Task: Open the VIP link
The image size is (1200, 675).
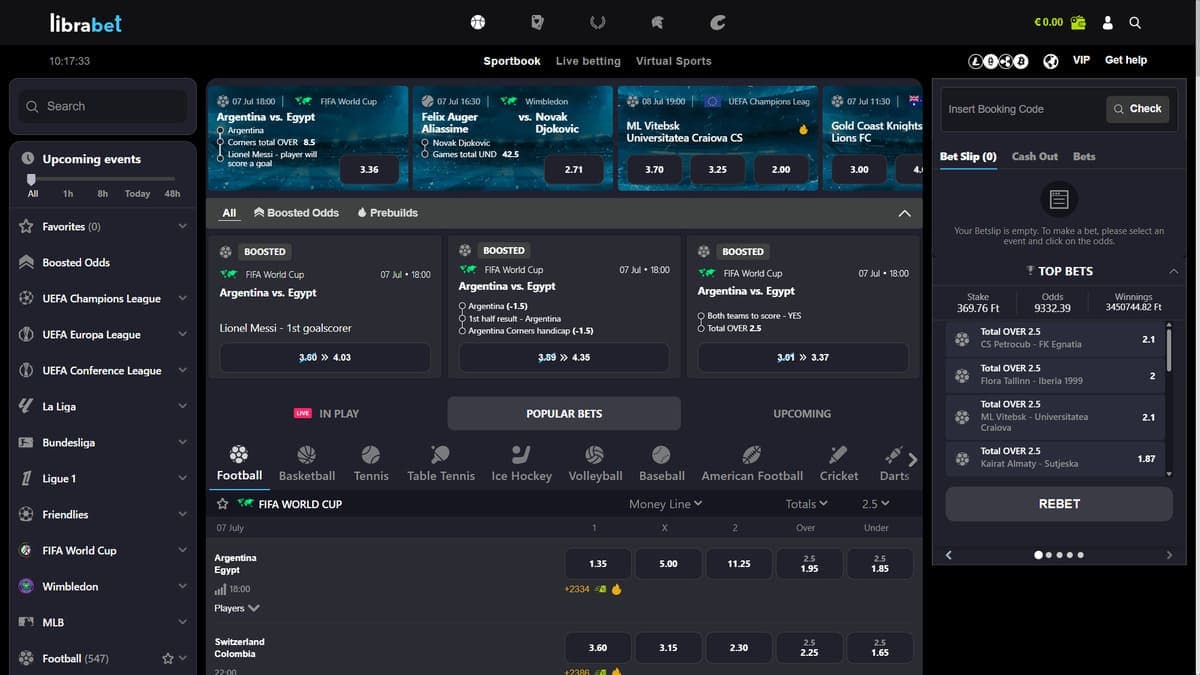Action: pyautogui.click(x=1081, y=60)
